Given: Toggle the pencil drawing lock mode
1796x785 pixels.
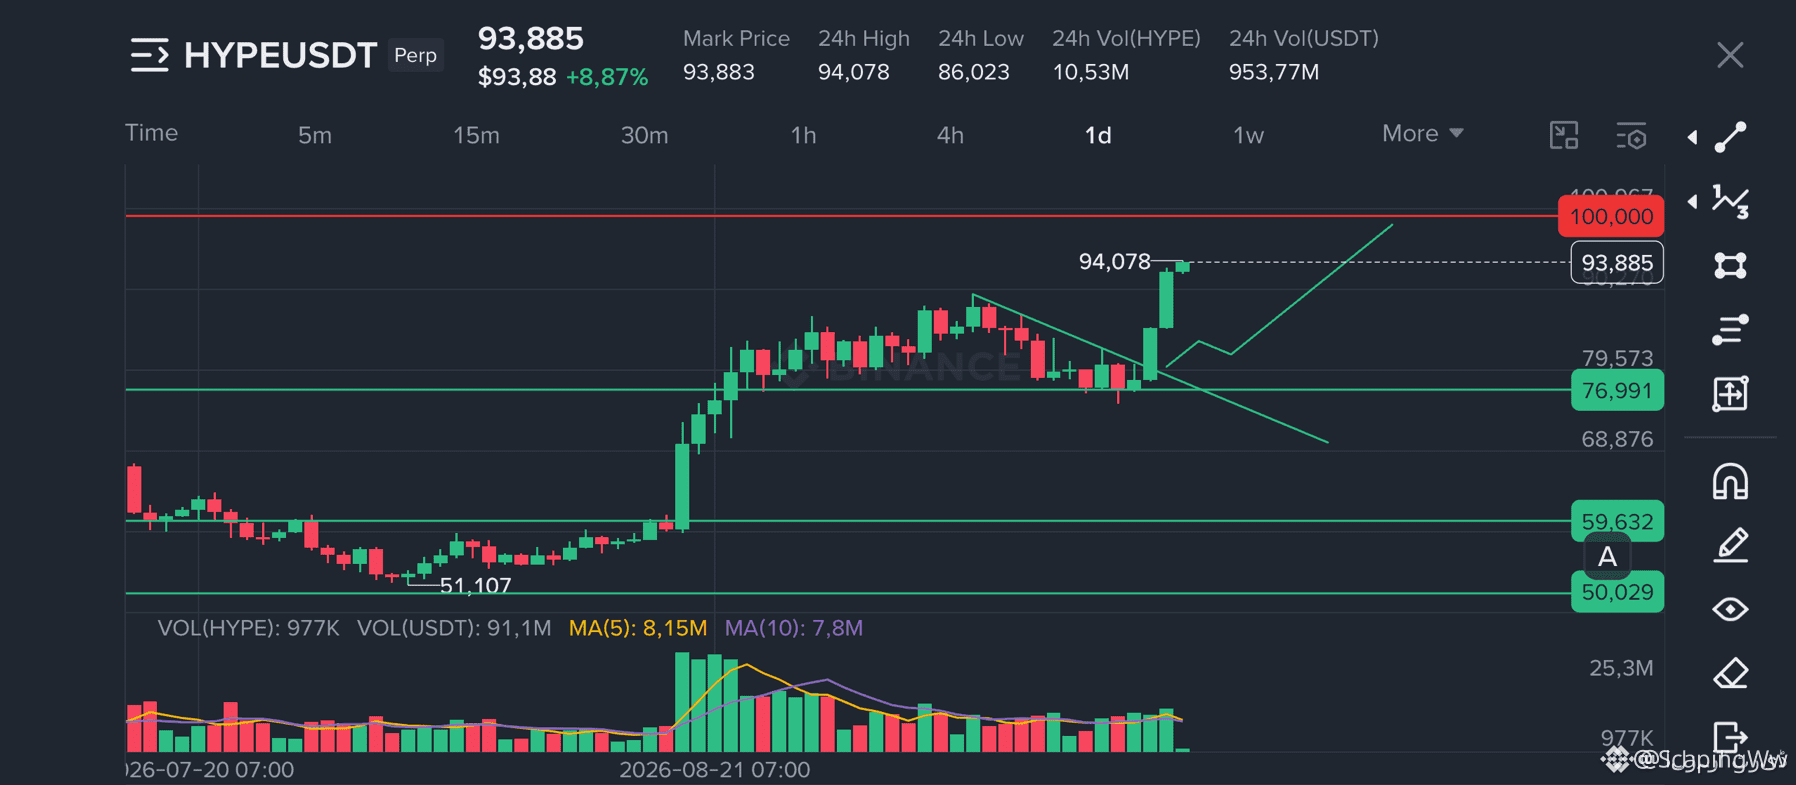Looking at the screenshot, I should pyautogui.click(x=1730, y=546).
